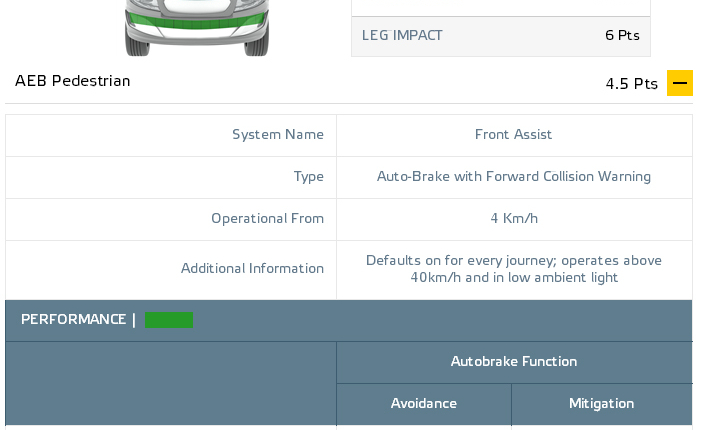The image size is (701, 430).
Task: Click the Performance header label
Action: (x=73, y=320)
